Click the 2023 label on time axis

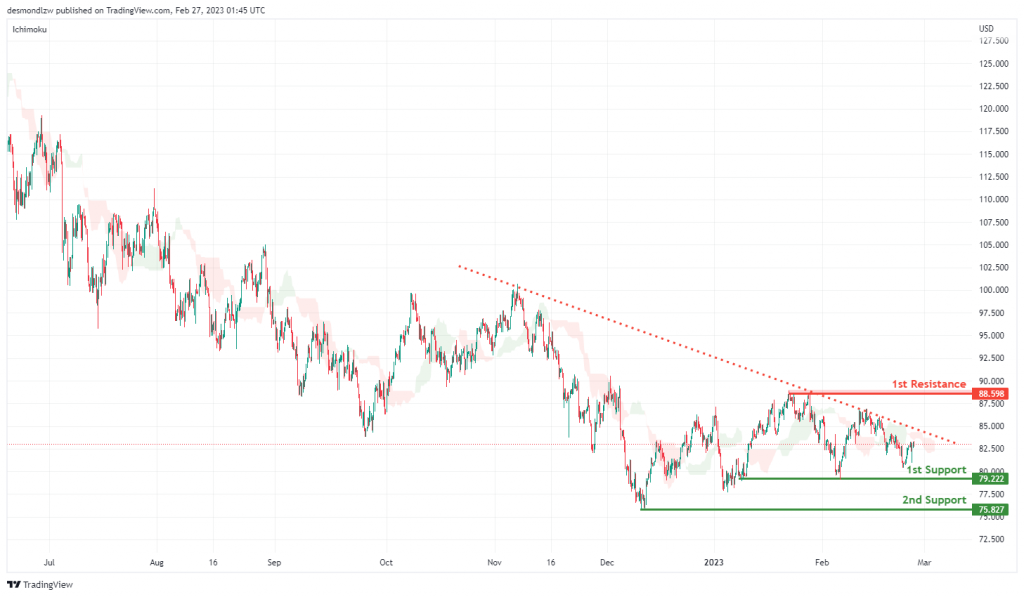pos(714,562)
